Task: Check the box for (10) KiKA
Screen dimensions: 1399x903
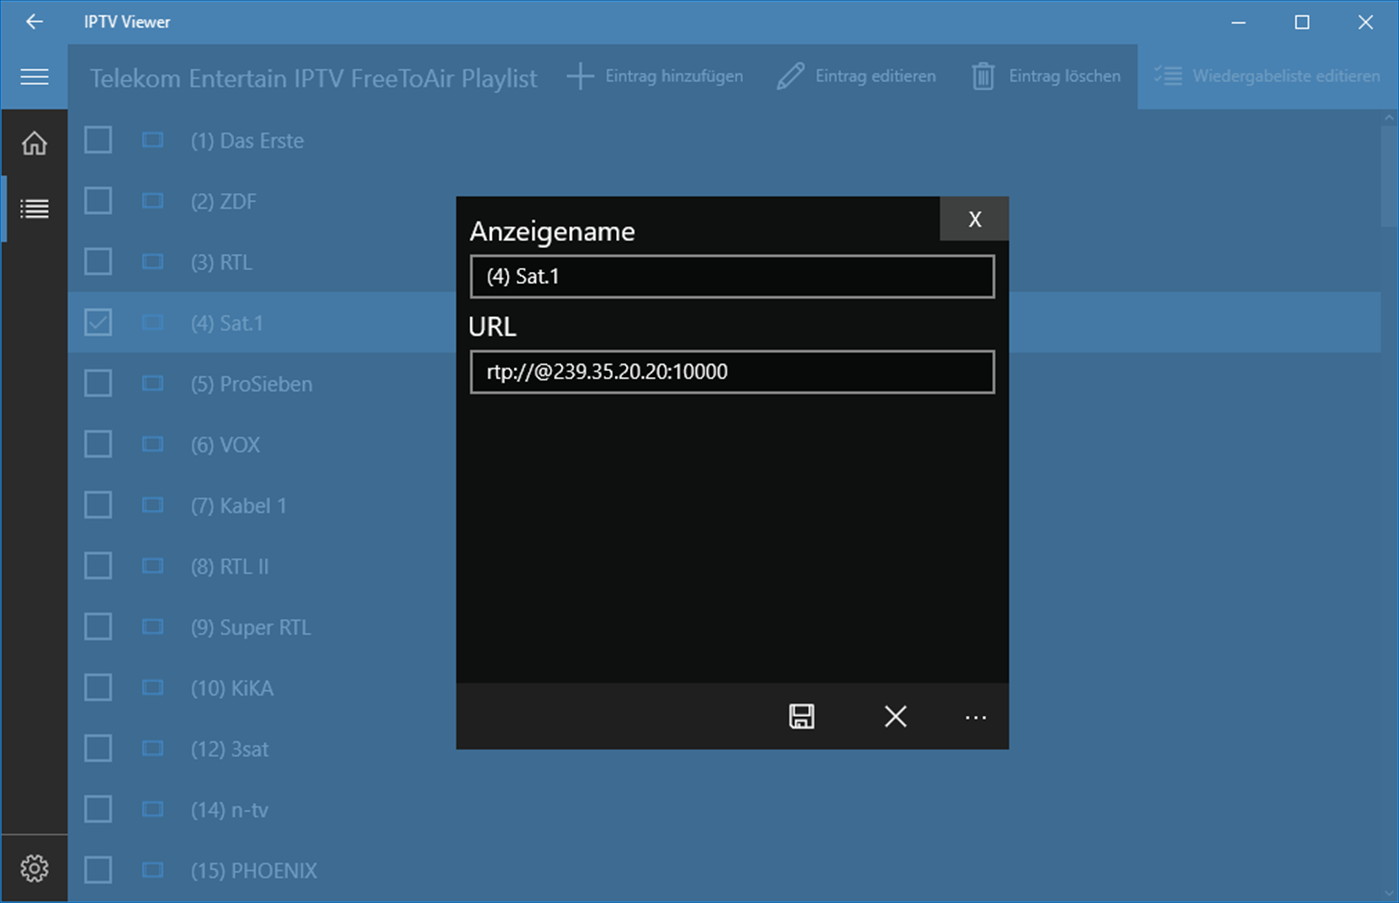Action: pyautogui.click(x=98, y=688)
